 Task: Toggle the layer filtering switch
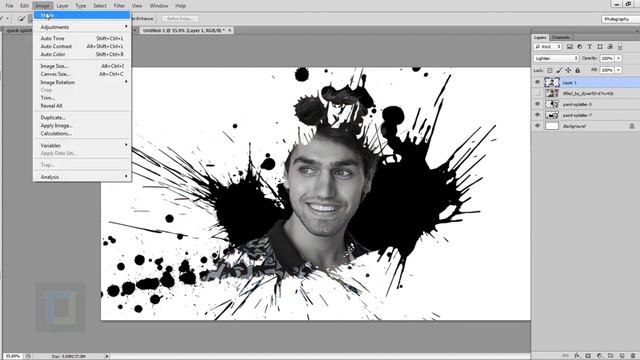[x=620, y=47]
